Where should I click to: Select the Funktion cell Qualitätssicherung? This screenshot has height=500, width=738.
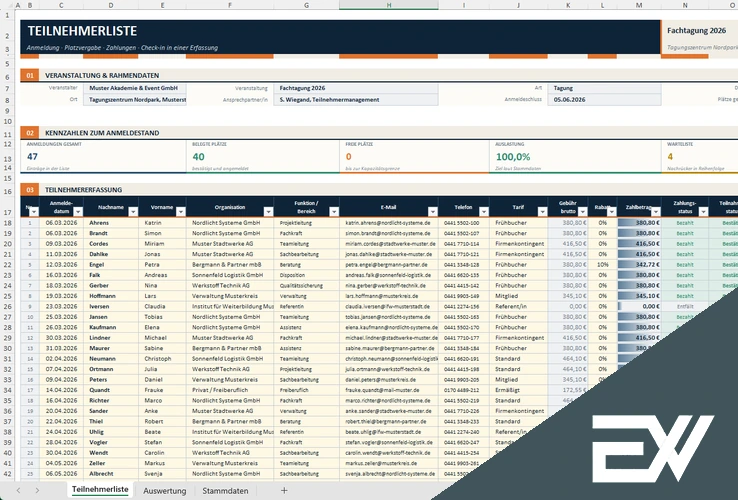point(306,286)
